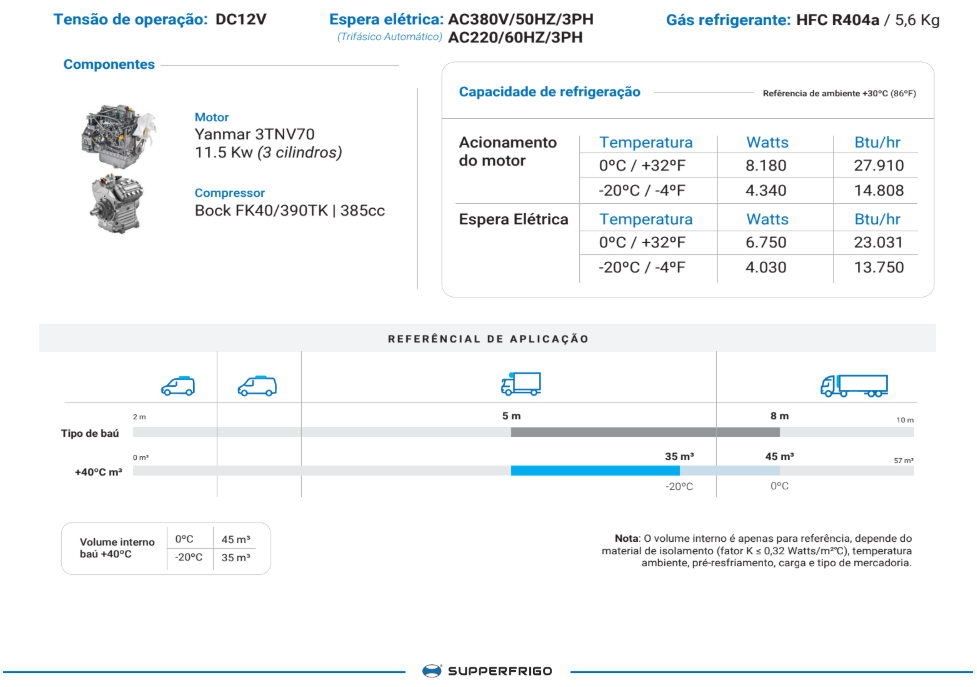Click the 27.910 Btu/hr table cell
The width and height of the screenshot is (977, 687).
tap(878, 166)
